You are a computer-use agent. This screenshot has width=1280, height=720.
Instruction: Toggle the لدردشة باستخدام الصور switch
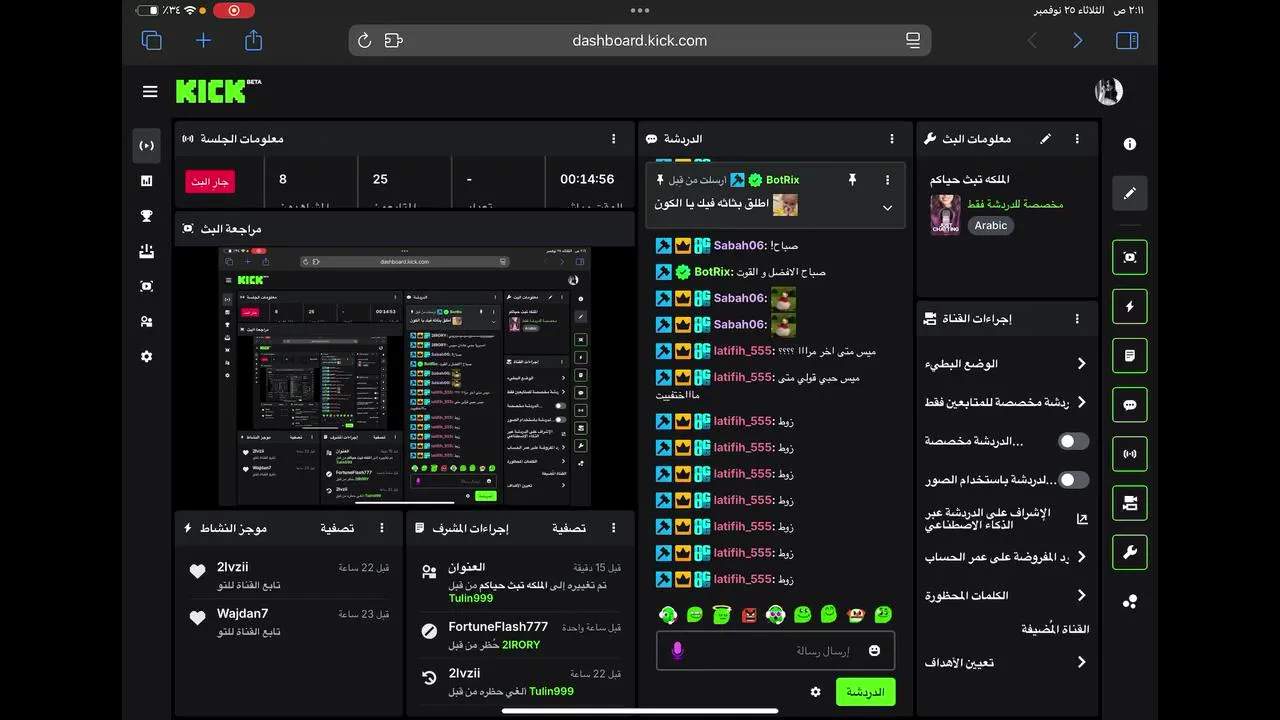(x=1073, y=480)
